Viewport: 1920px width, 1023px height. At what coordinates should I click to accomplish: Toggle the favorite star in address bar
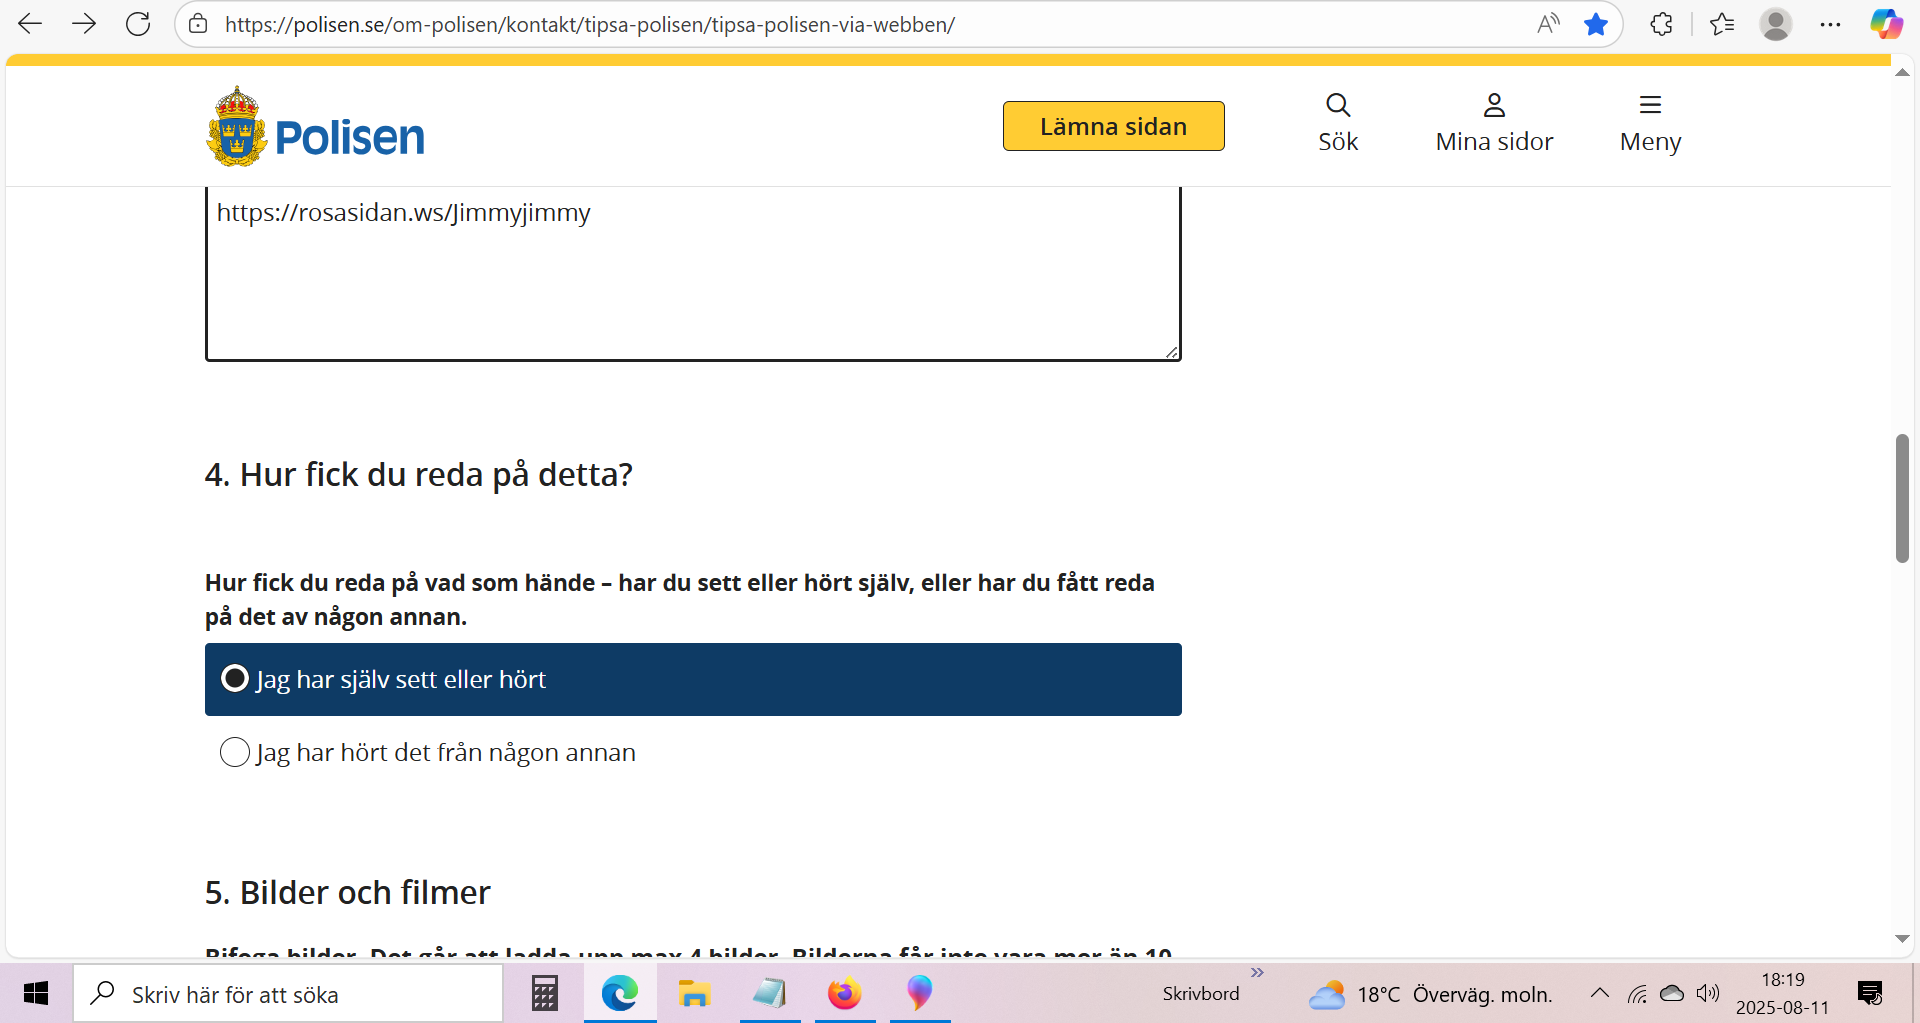pyautogui.click(x=1595, y=24)
